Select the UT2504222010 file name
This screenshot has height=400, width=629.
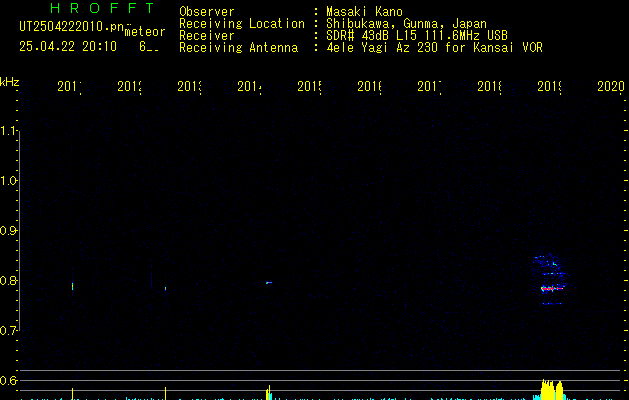tap(71, 27)
